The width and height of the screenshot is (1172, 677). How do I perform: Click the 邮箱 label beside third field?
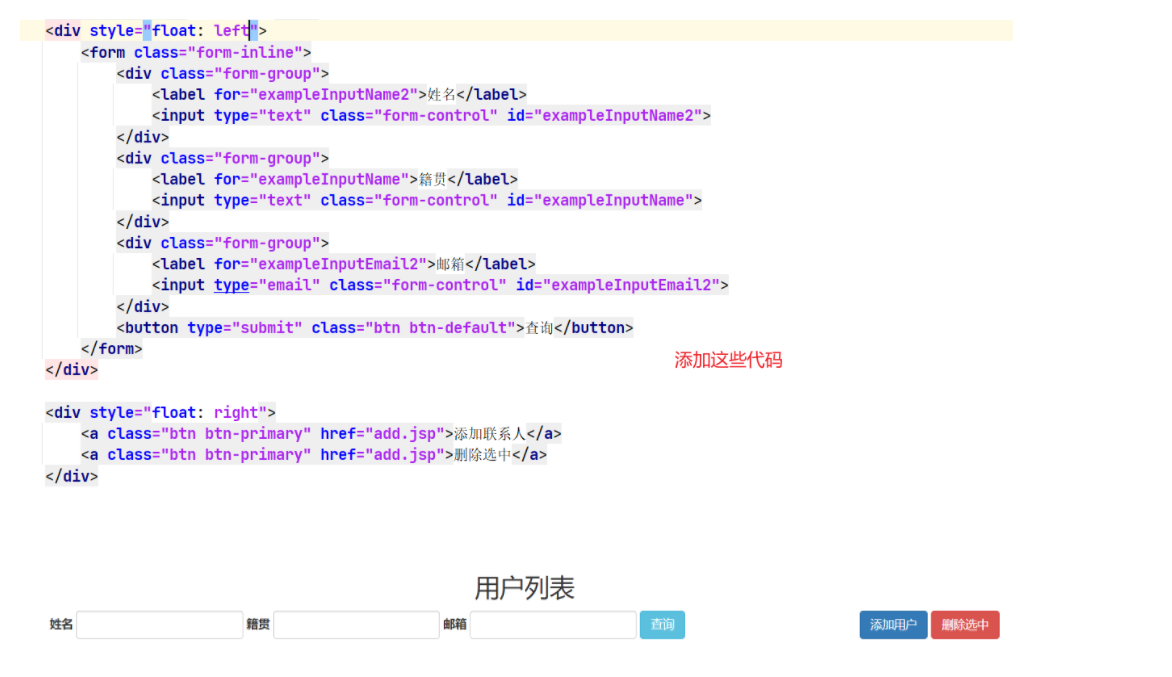click(x=454, y=625)
